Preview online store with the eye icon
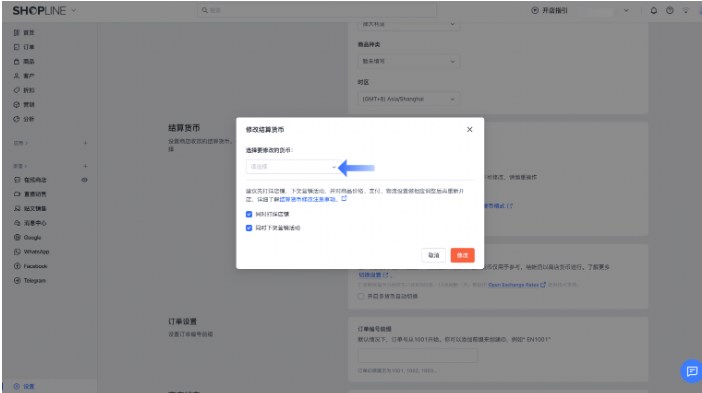The width and height of the screenshot is (702, 393). click(84, 179)
